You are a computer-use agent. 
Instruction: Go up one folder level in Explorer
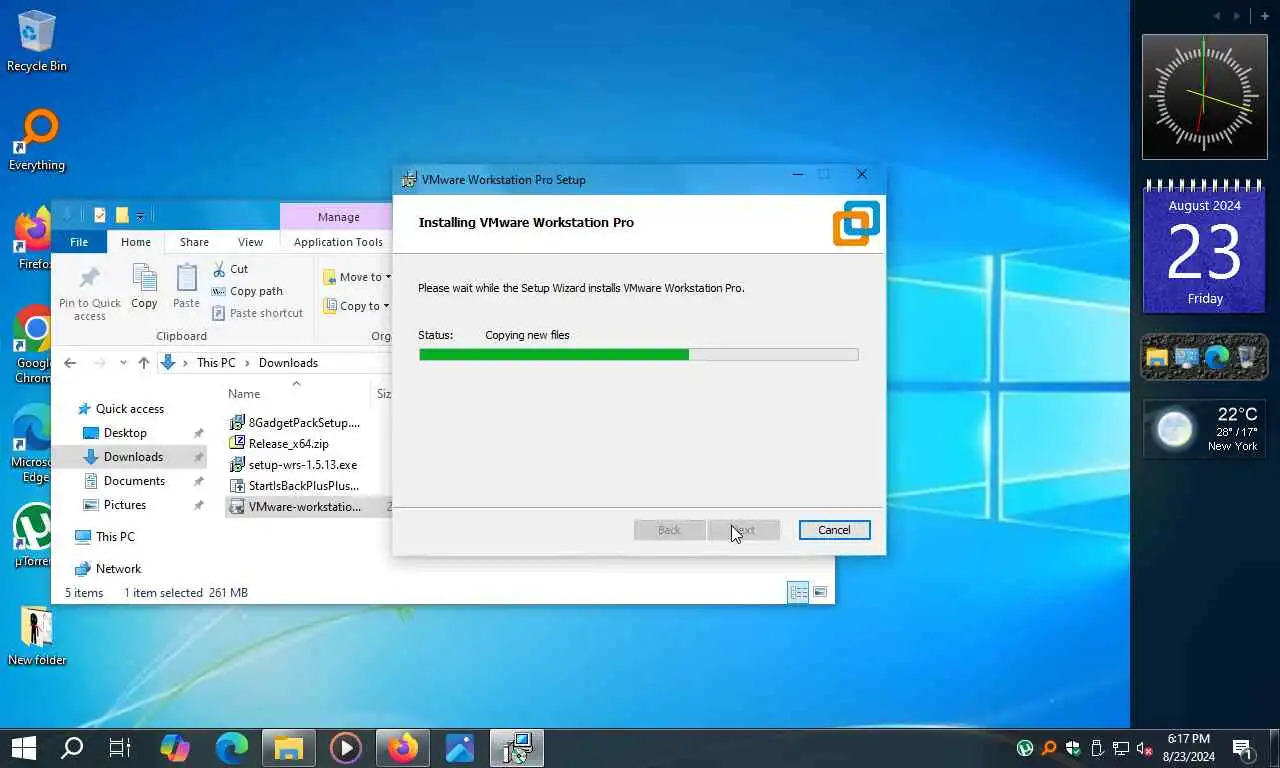pyautogui.click(x=144, y=363)
